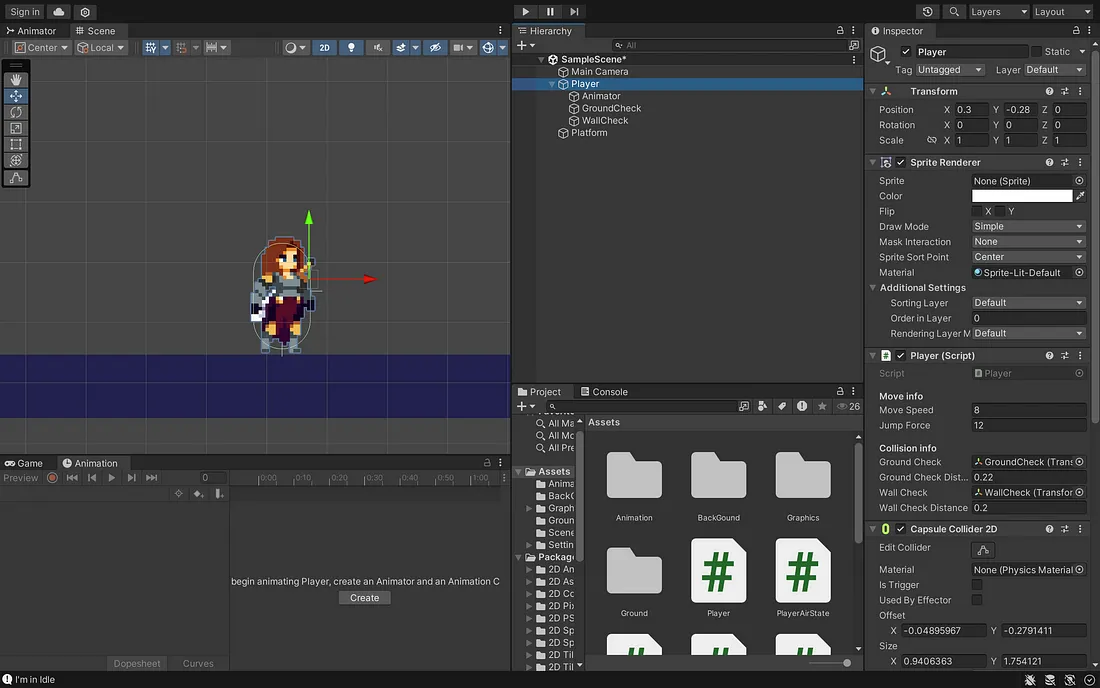Toggle the 2D scene view mode

tap(324, 47)
